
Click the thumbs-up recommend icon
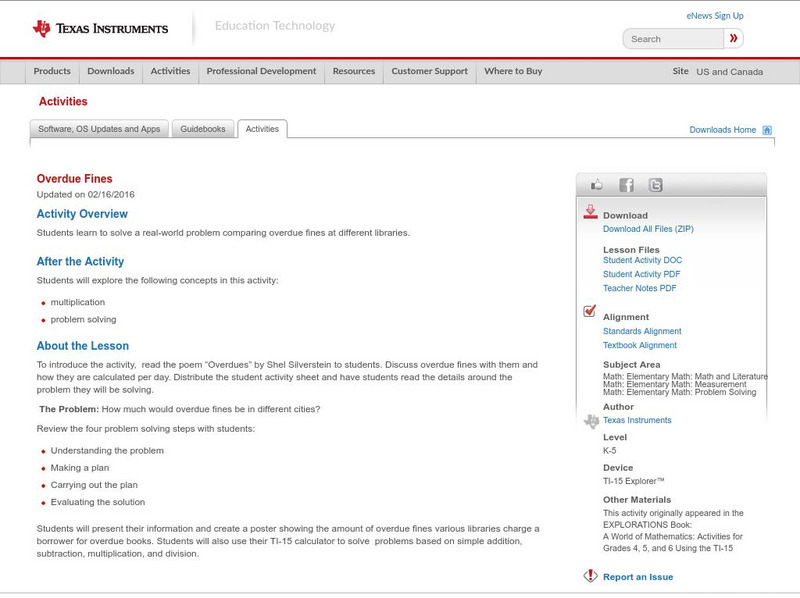click(x=597, y=184)
